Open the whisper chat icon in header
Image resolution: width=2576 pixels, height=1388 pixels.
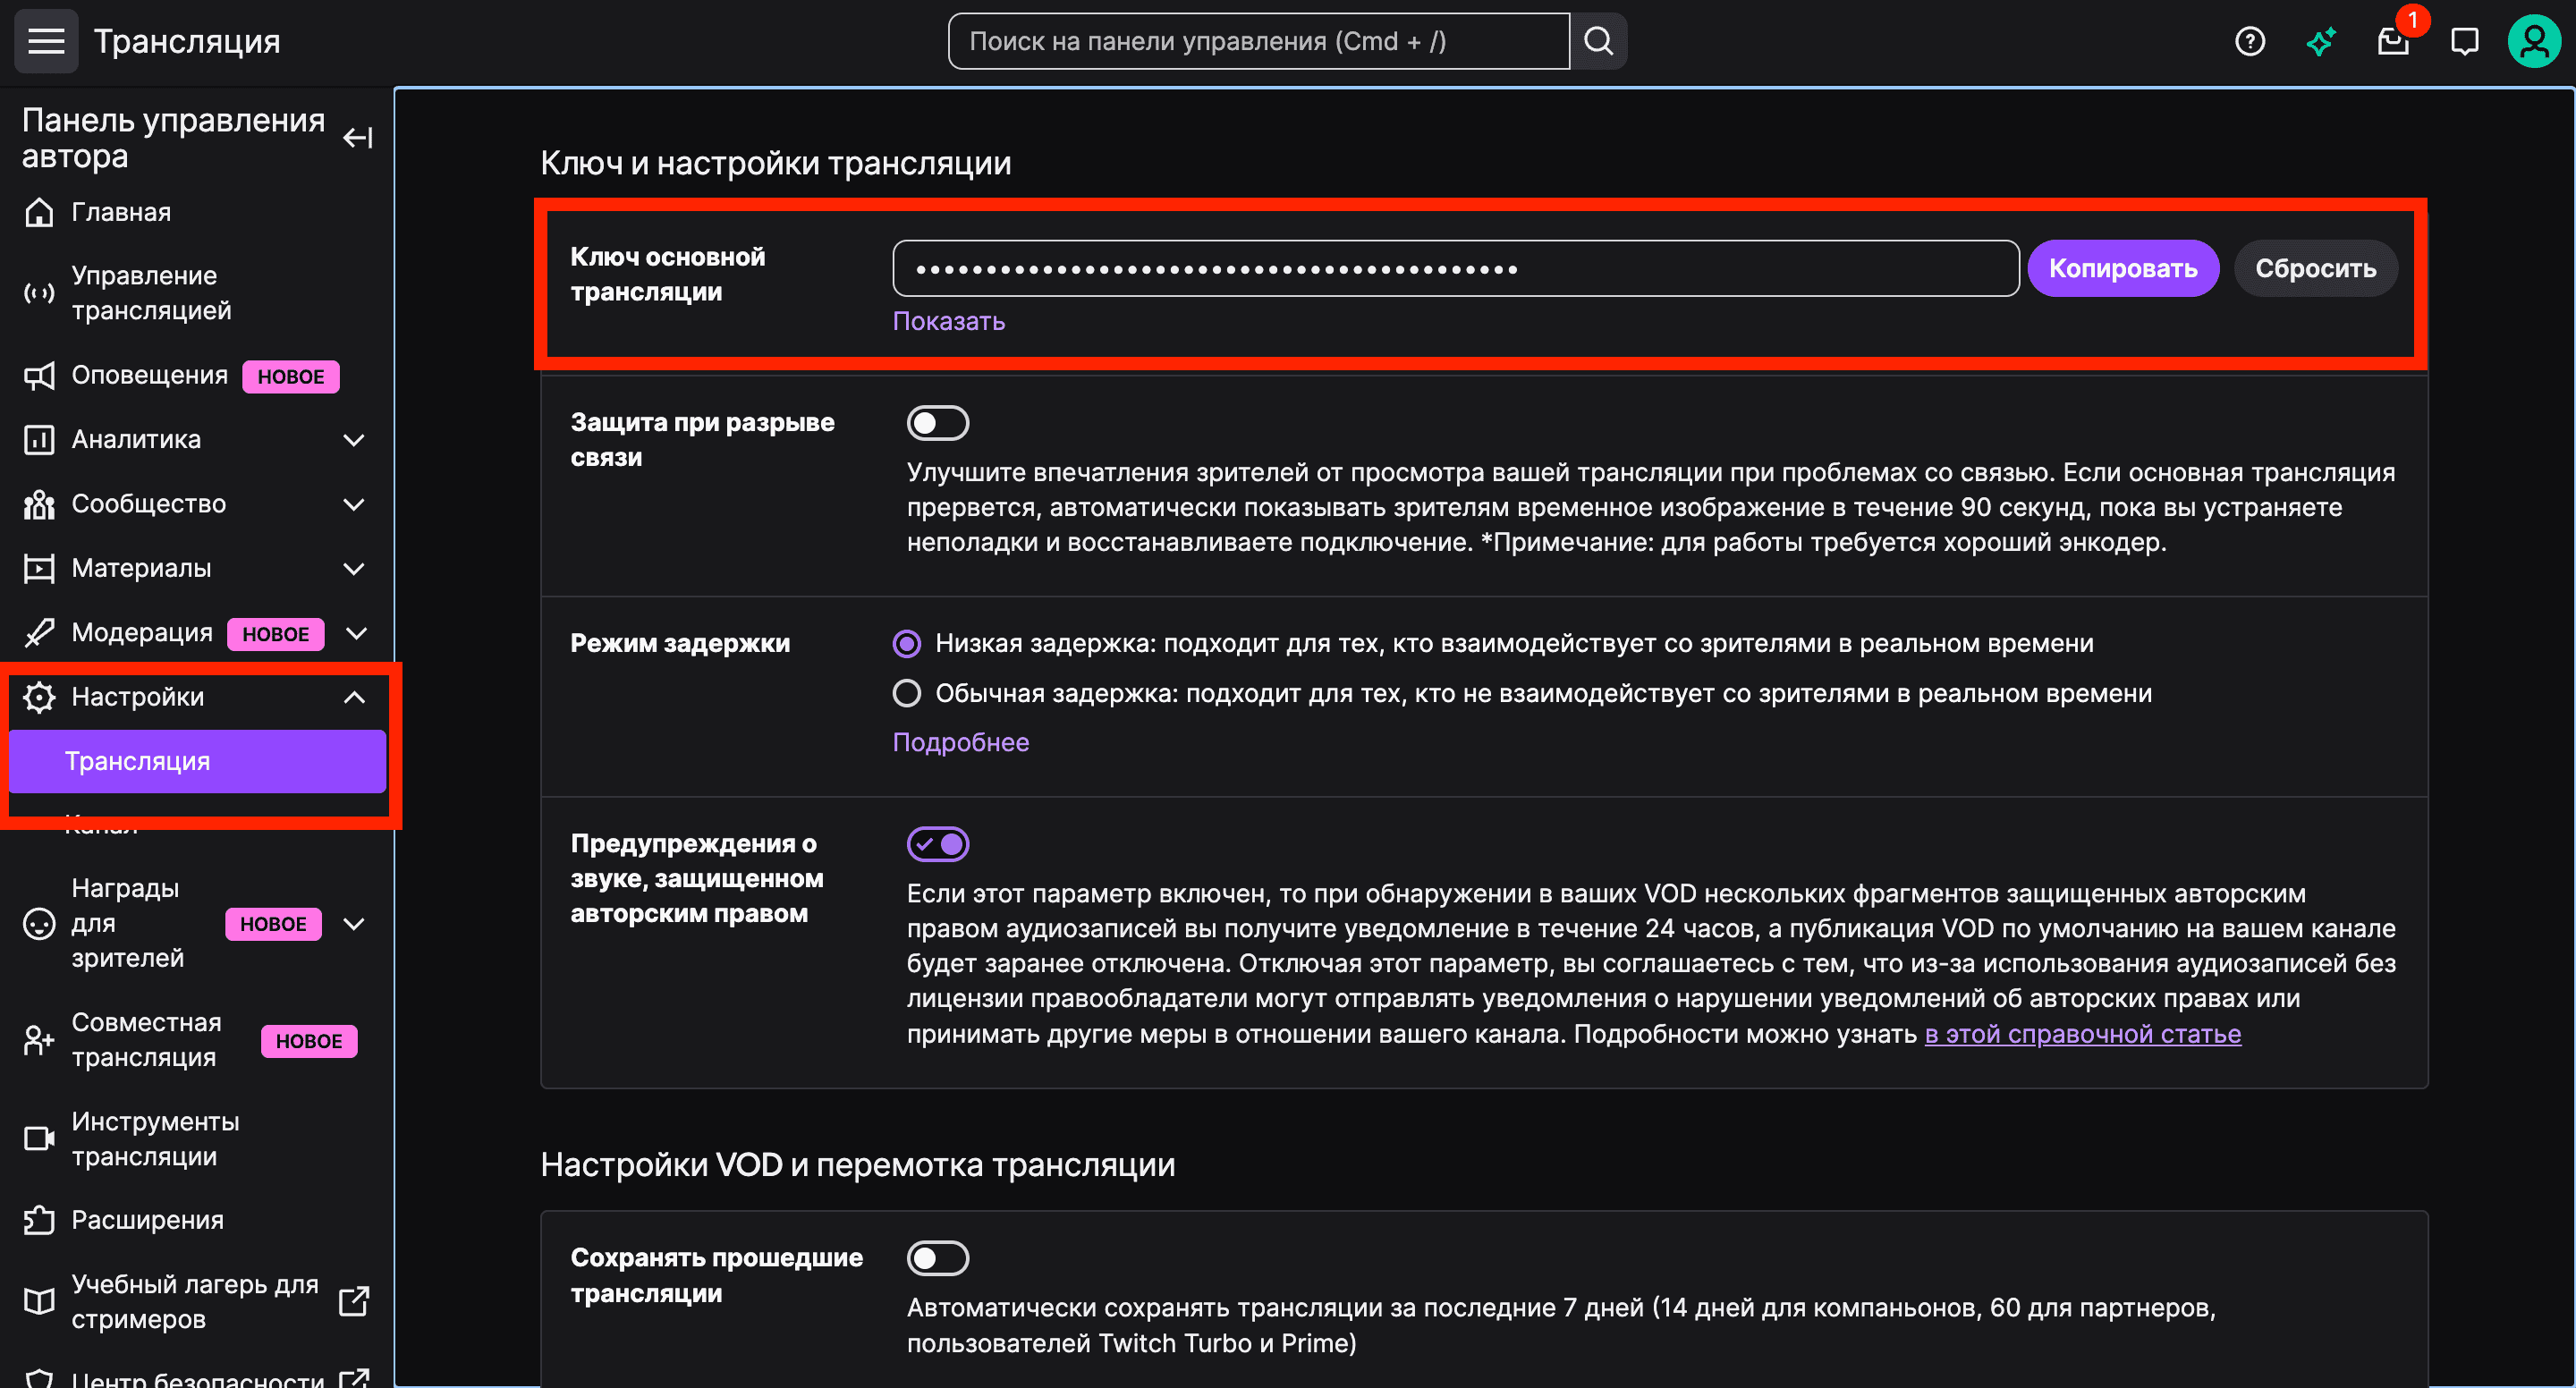click(2464, 41)
